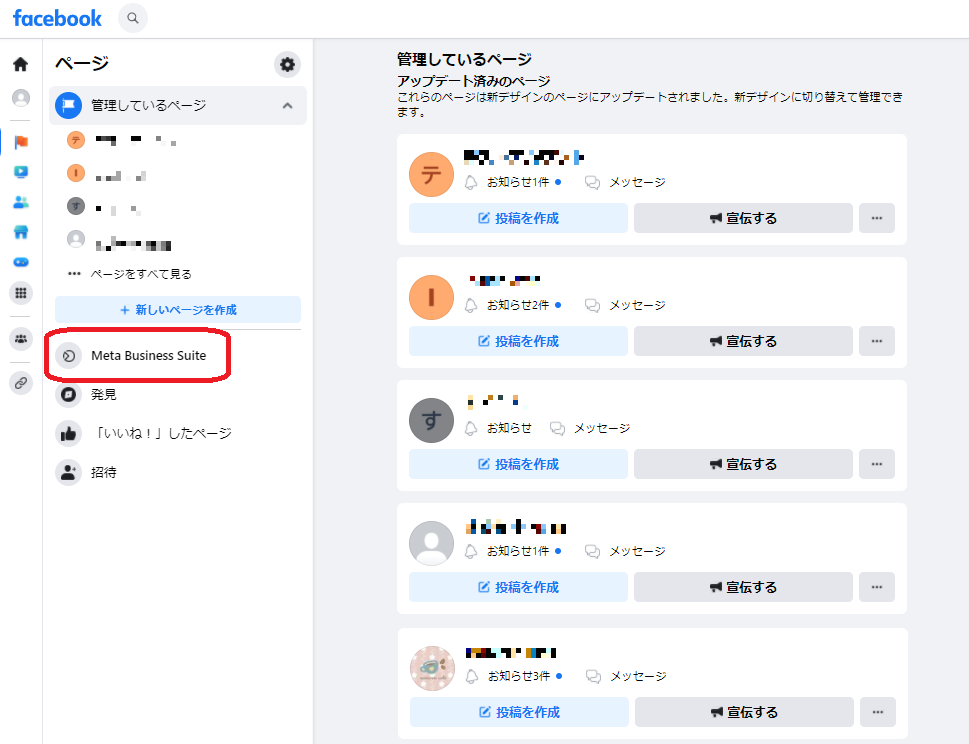The image size is (969, 744).
Task: Open the Friends icon in left rail
Action: [x=20, y=202]
